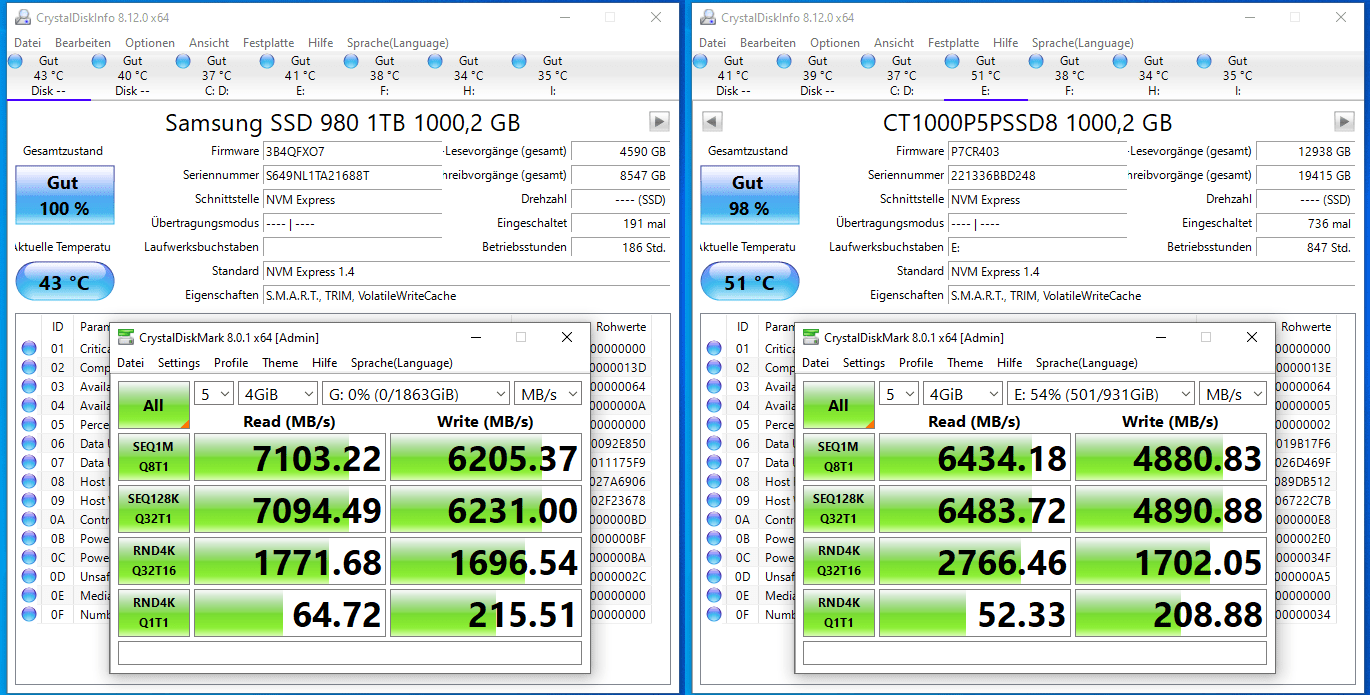Select I: drive orb in left CrystalDiskInfo

[519, 61]
